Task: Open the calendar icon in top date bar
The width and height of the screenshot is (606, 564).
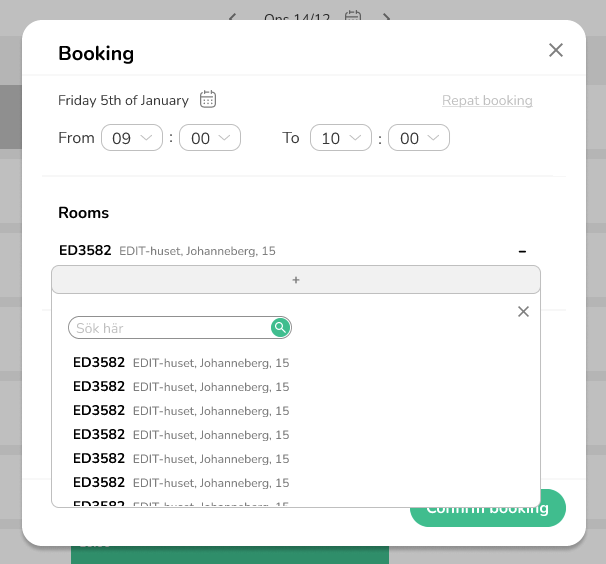Action: (x=352, y=17)
